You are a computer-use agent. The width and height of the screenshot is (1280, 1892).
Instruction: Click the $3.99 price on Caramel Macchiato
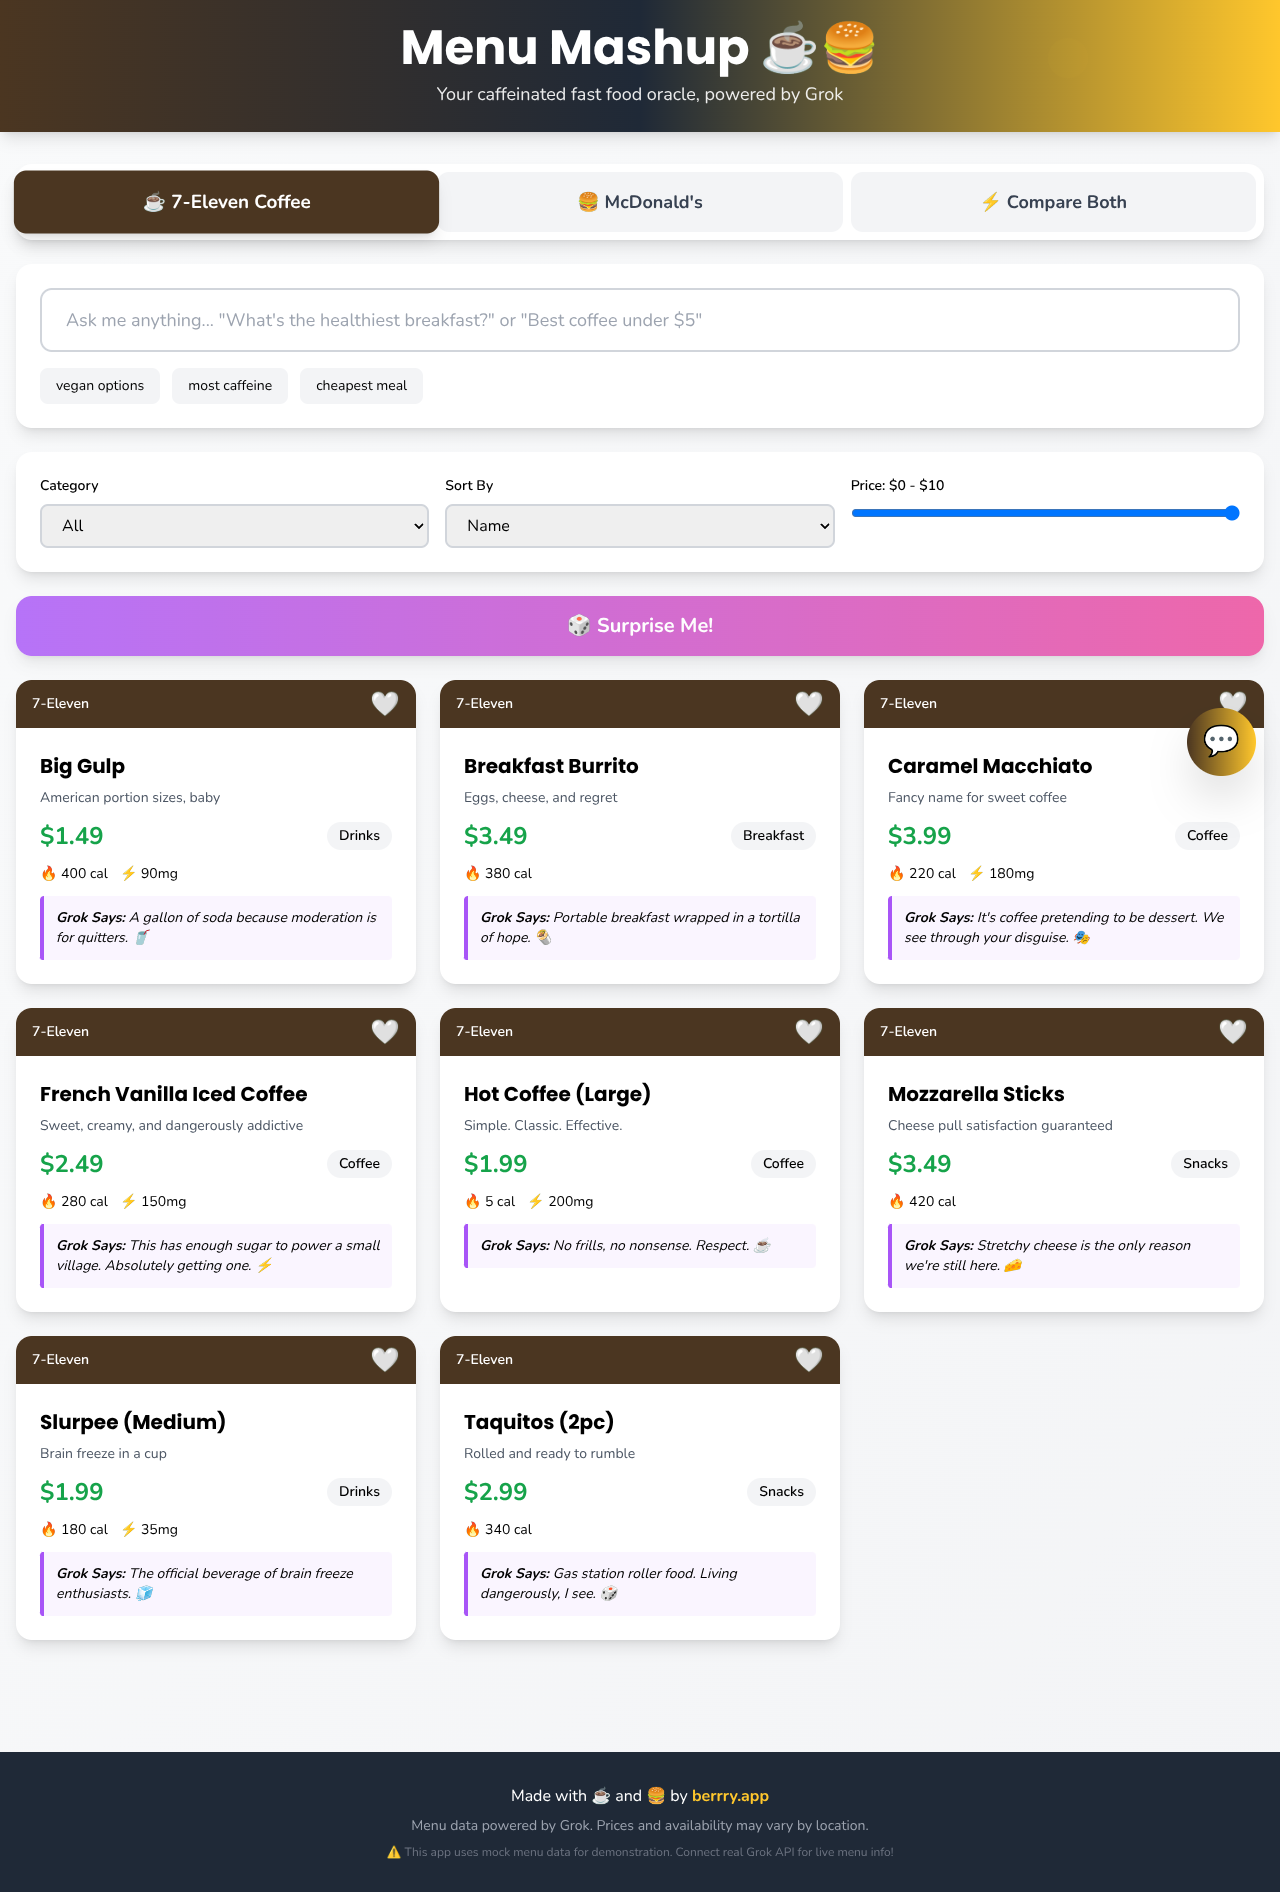coord(920,836)
